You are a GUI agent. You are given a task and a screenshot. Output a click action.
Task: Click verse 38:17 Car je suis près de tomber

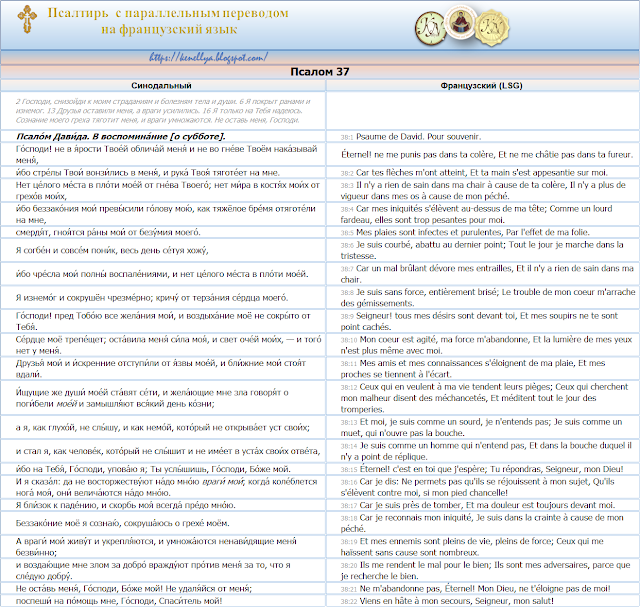[478, 505]
